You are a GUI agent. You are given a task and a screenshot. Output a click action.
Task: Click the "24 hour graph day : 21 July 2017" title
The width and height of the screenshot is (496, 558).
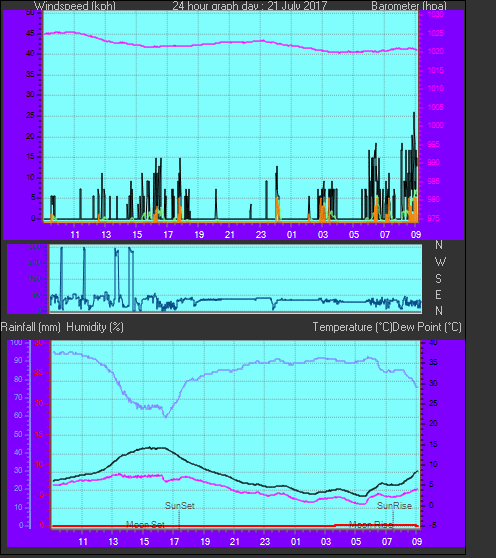[249, 6]
